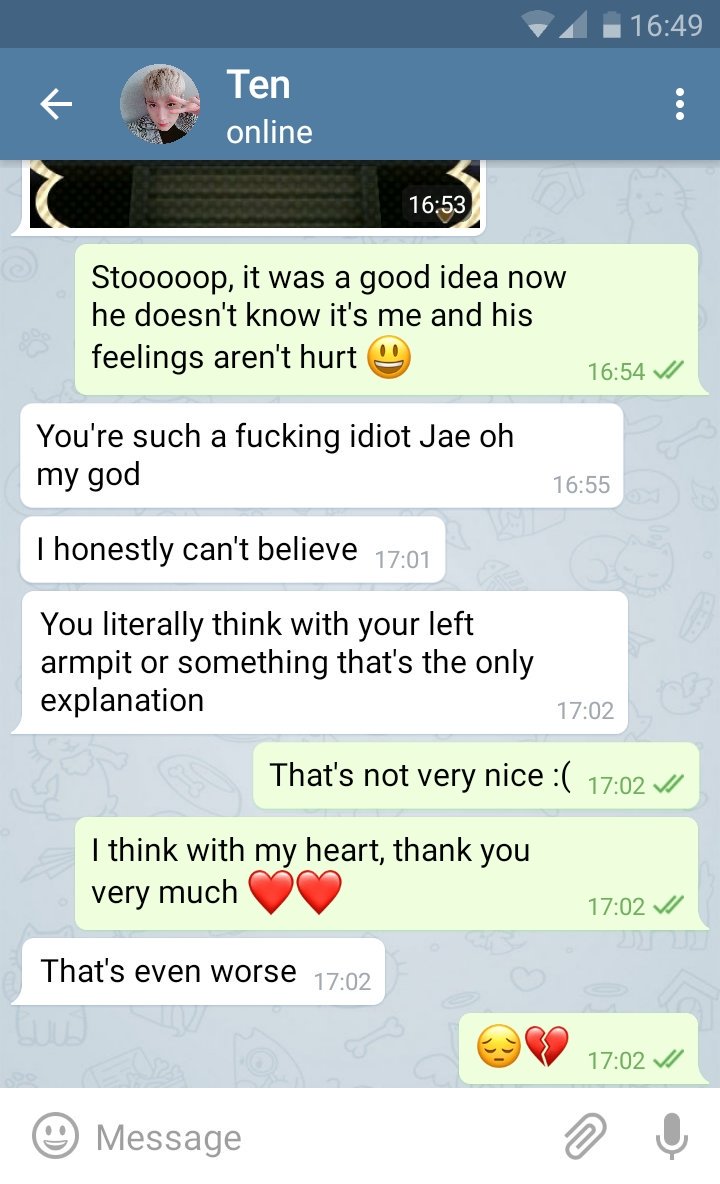Open the three-dot overflow menu
This screenshot has width=720, height=1184.
679,104
